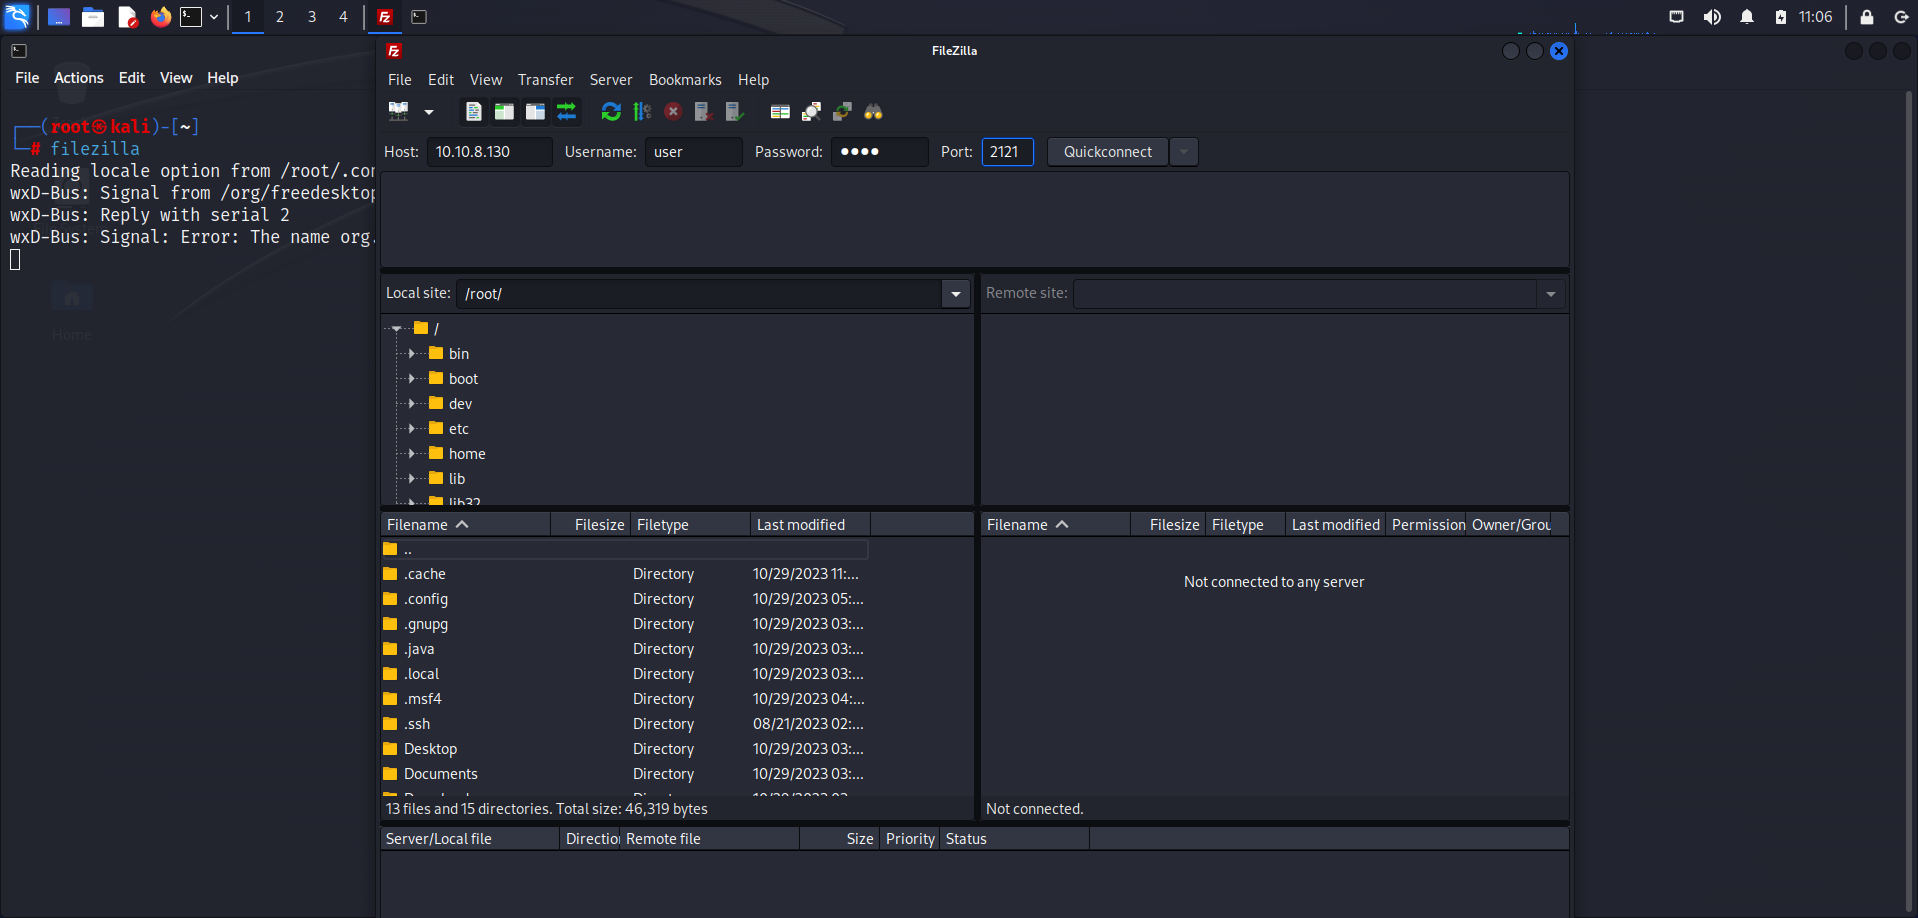The width and height of the screenshot is (1918, 918).
Task: Open the file manager panel icon
Action: pos(93,17)
